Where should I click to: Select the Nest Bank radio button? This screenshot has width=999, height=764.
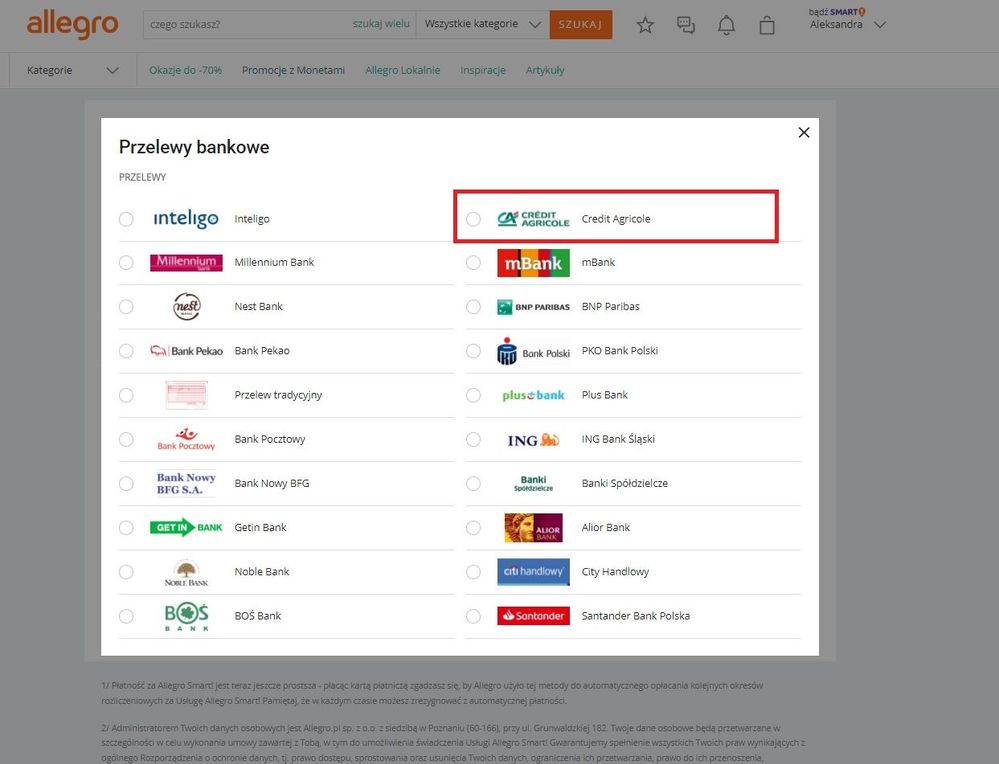point(126,306)
